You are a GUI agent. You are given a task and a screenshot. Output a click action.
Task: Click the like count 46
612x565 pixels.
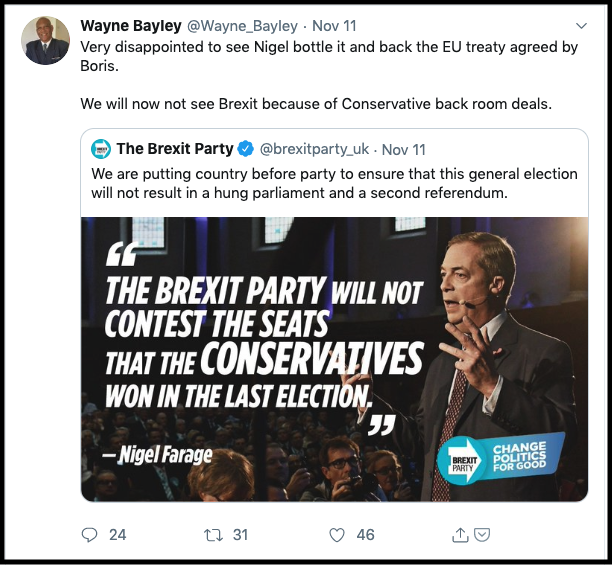pyautogui.click(x=365, y=535)
